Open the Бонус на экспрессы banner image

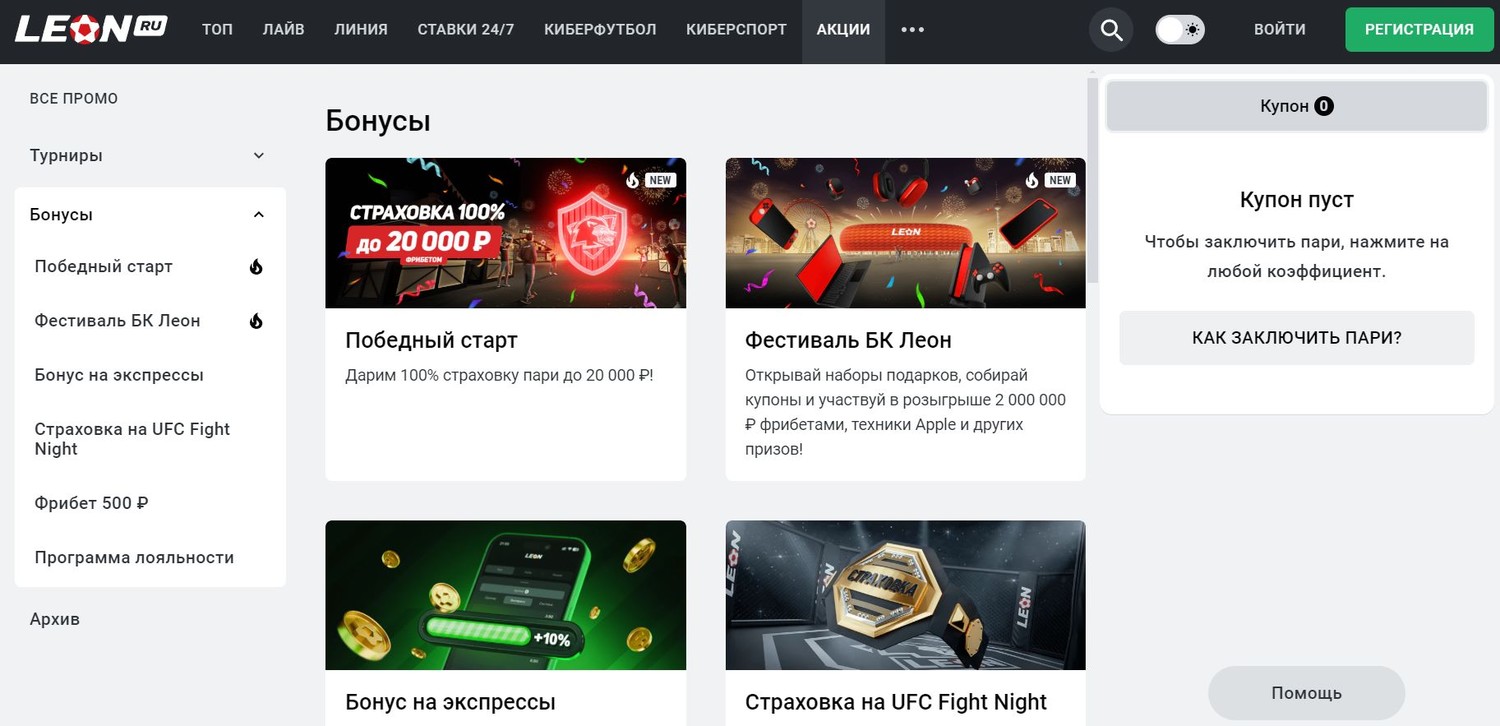(x=506, y=595)
